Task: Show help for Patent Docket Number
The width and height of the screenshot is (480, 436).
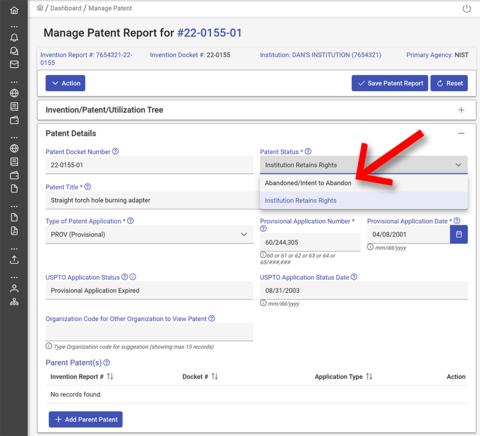Action: point(115,151)
